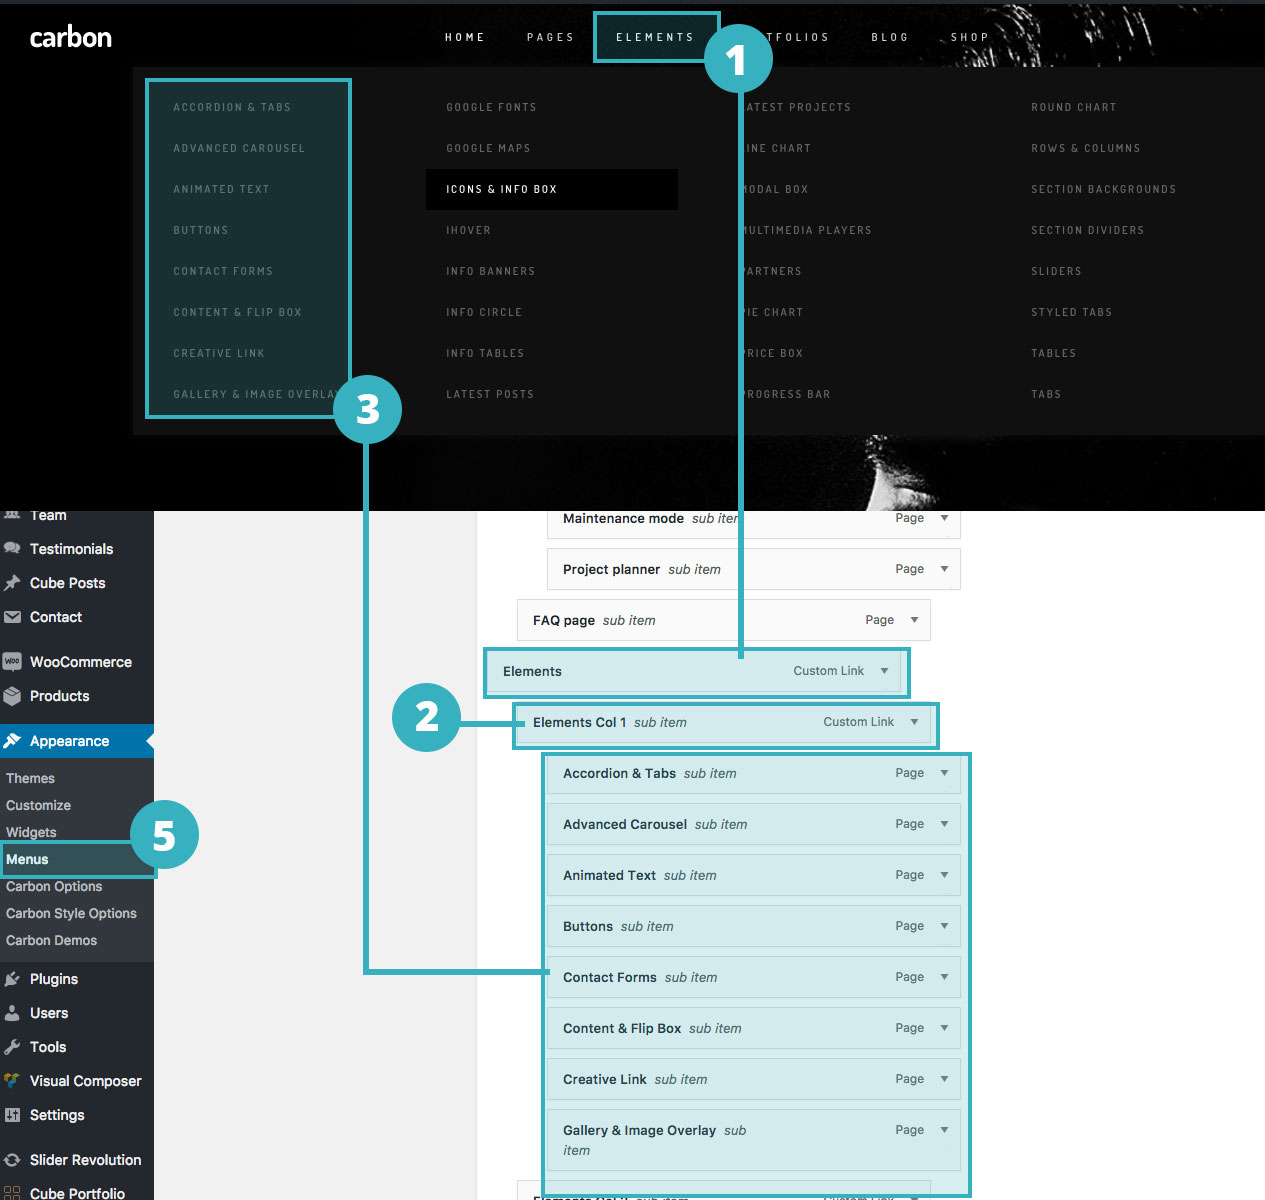The width and height of the screenshot is (1265, 1200).
Task: Click the Slider Revolution refresh icon
Action: pos(12,1160)
